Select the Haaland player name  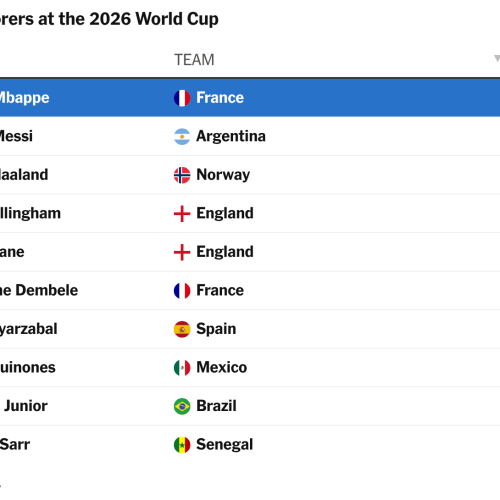tap(24, 175)
